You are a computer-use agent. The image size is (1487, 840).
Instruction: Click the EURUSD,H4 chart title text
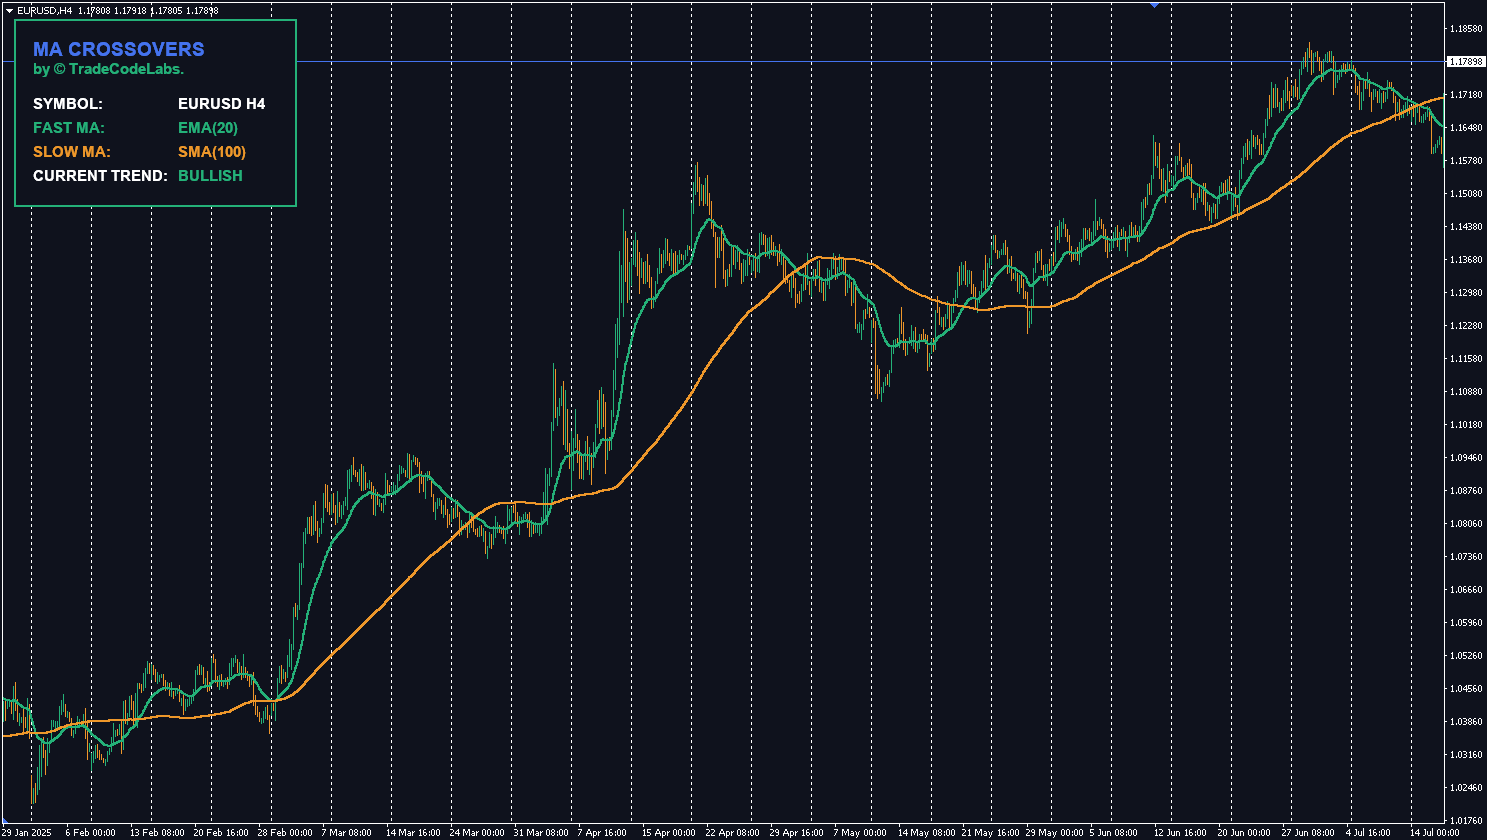tap(44, 10)
